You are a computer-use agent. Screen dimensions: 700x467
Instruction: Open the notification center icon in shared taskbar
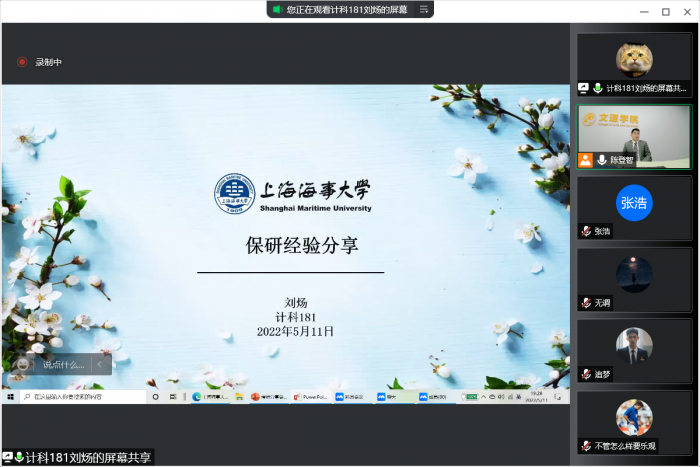pyautogui.click(x=558, y=396)
